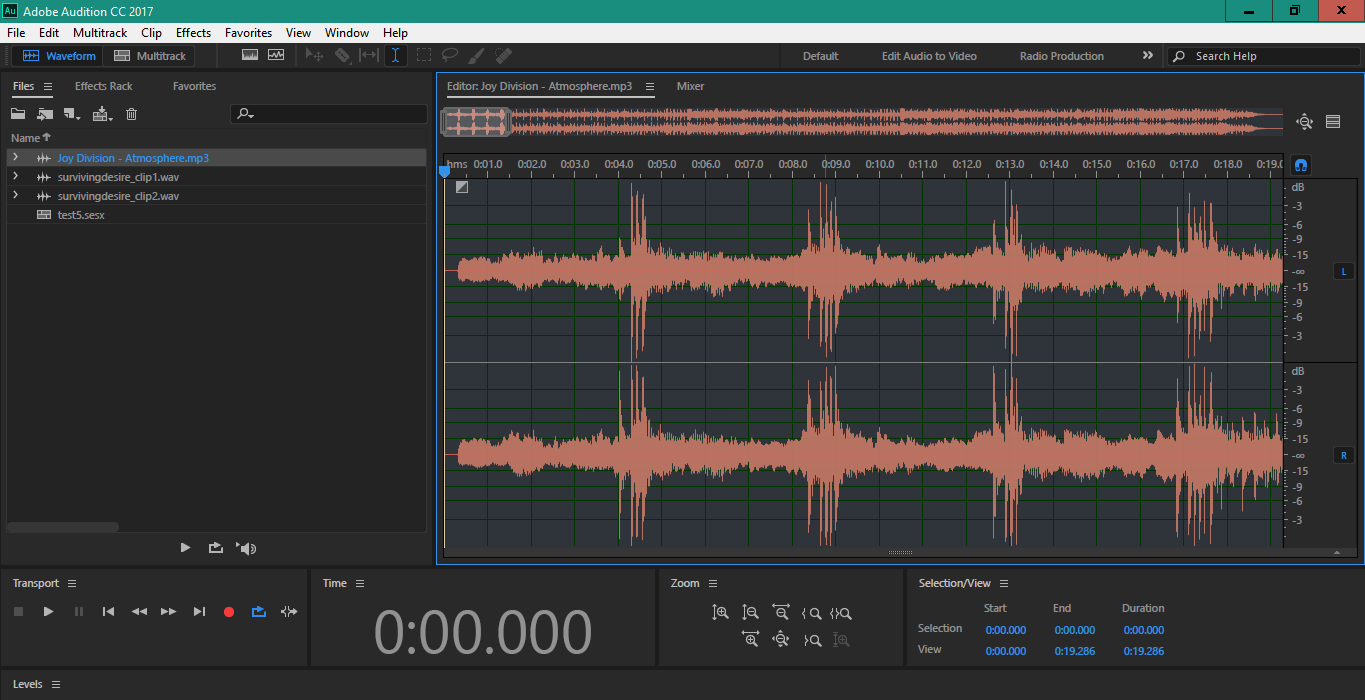Screen dimensions: 1365x700
Task: Open the Effects menu
Action: pyautogui.click(x=193, y=33)
